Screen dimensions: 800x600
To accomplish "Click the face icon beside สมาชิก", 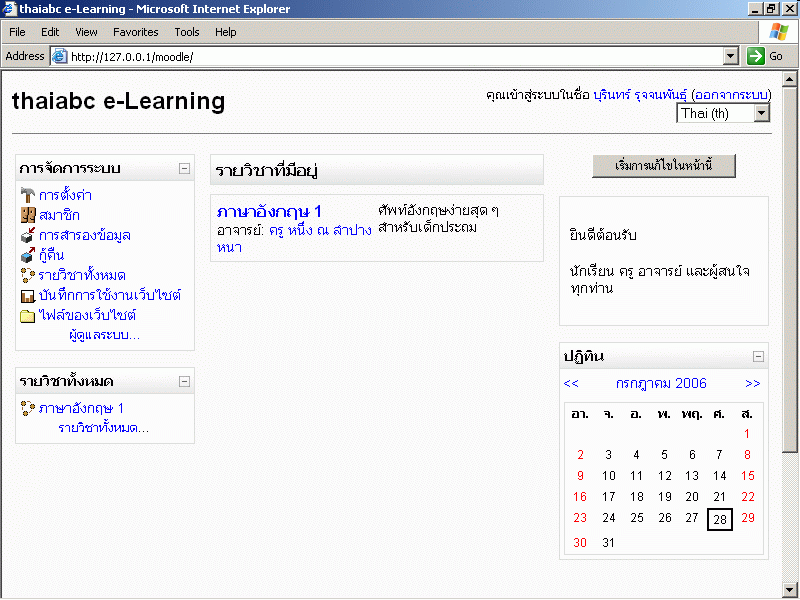I will (28, 215).
